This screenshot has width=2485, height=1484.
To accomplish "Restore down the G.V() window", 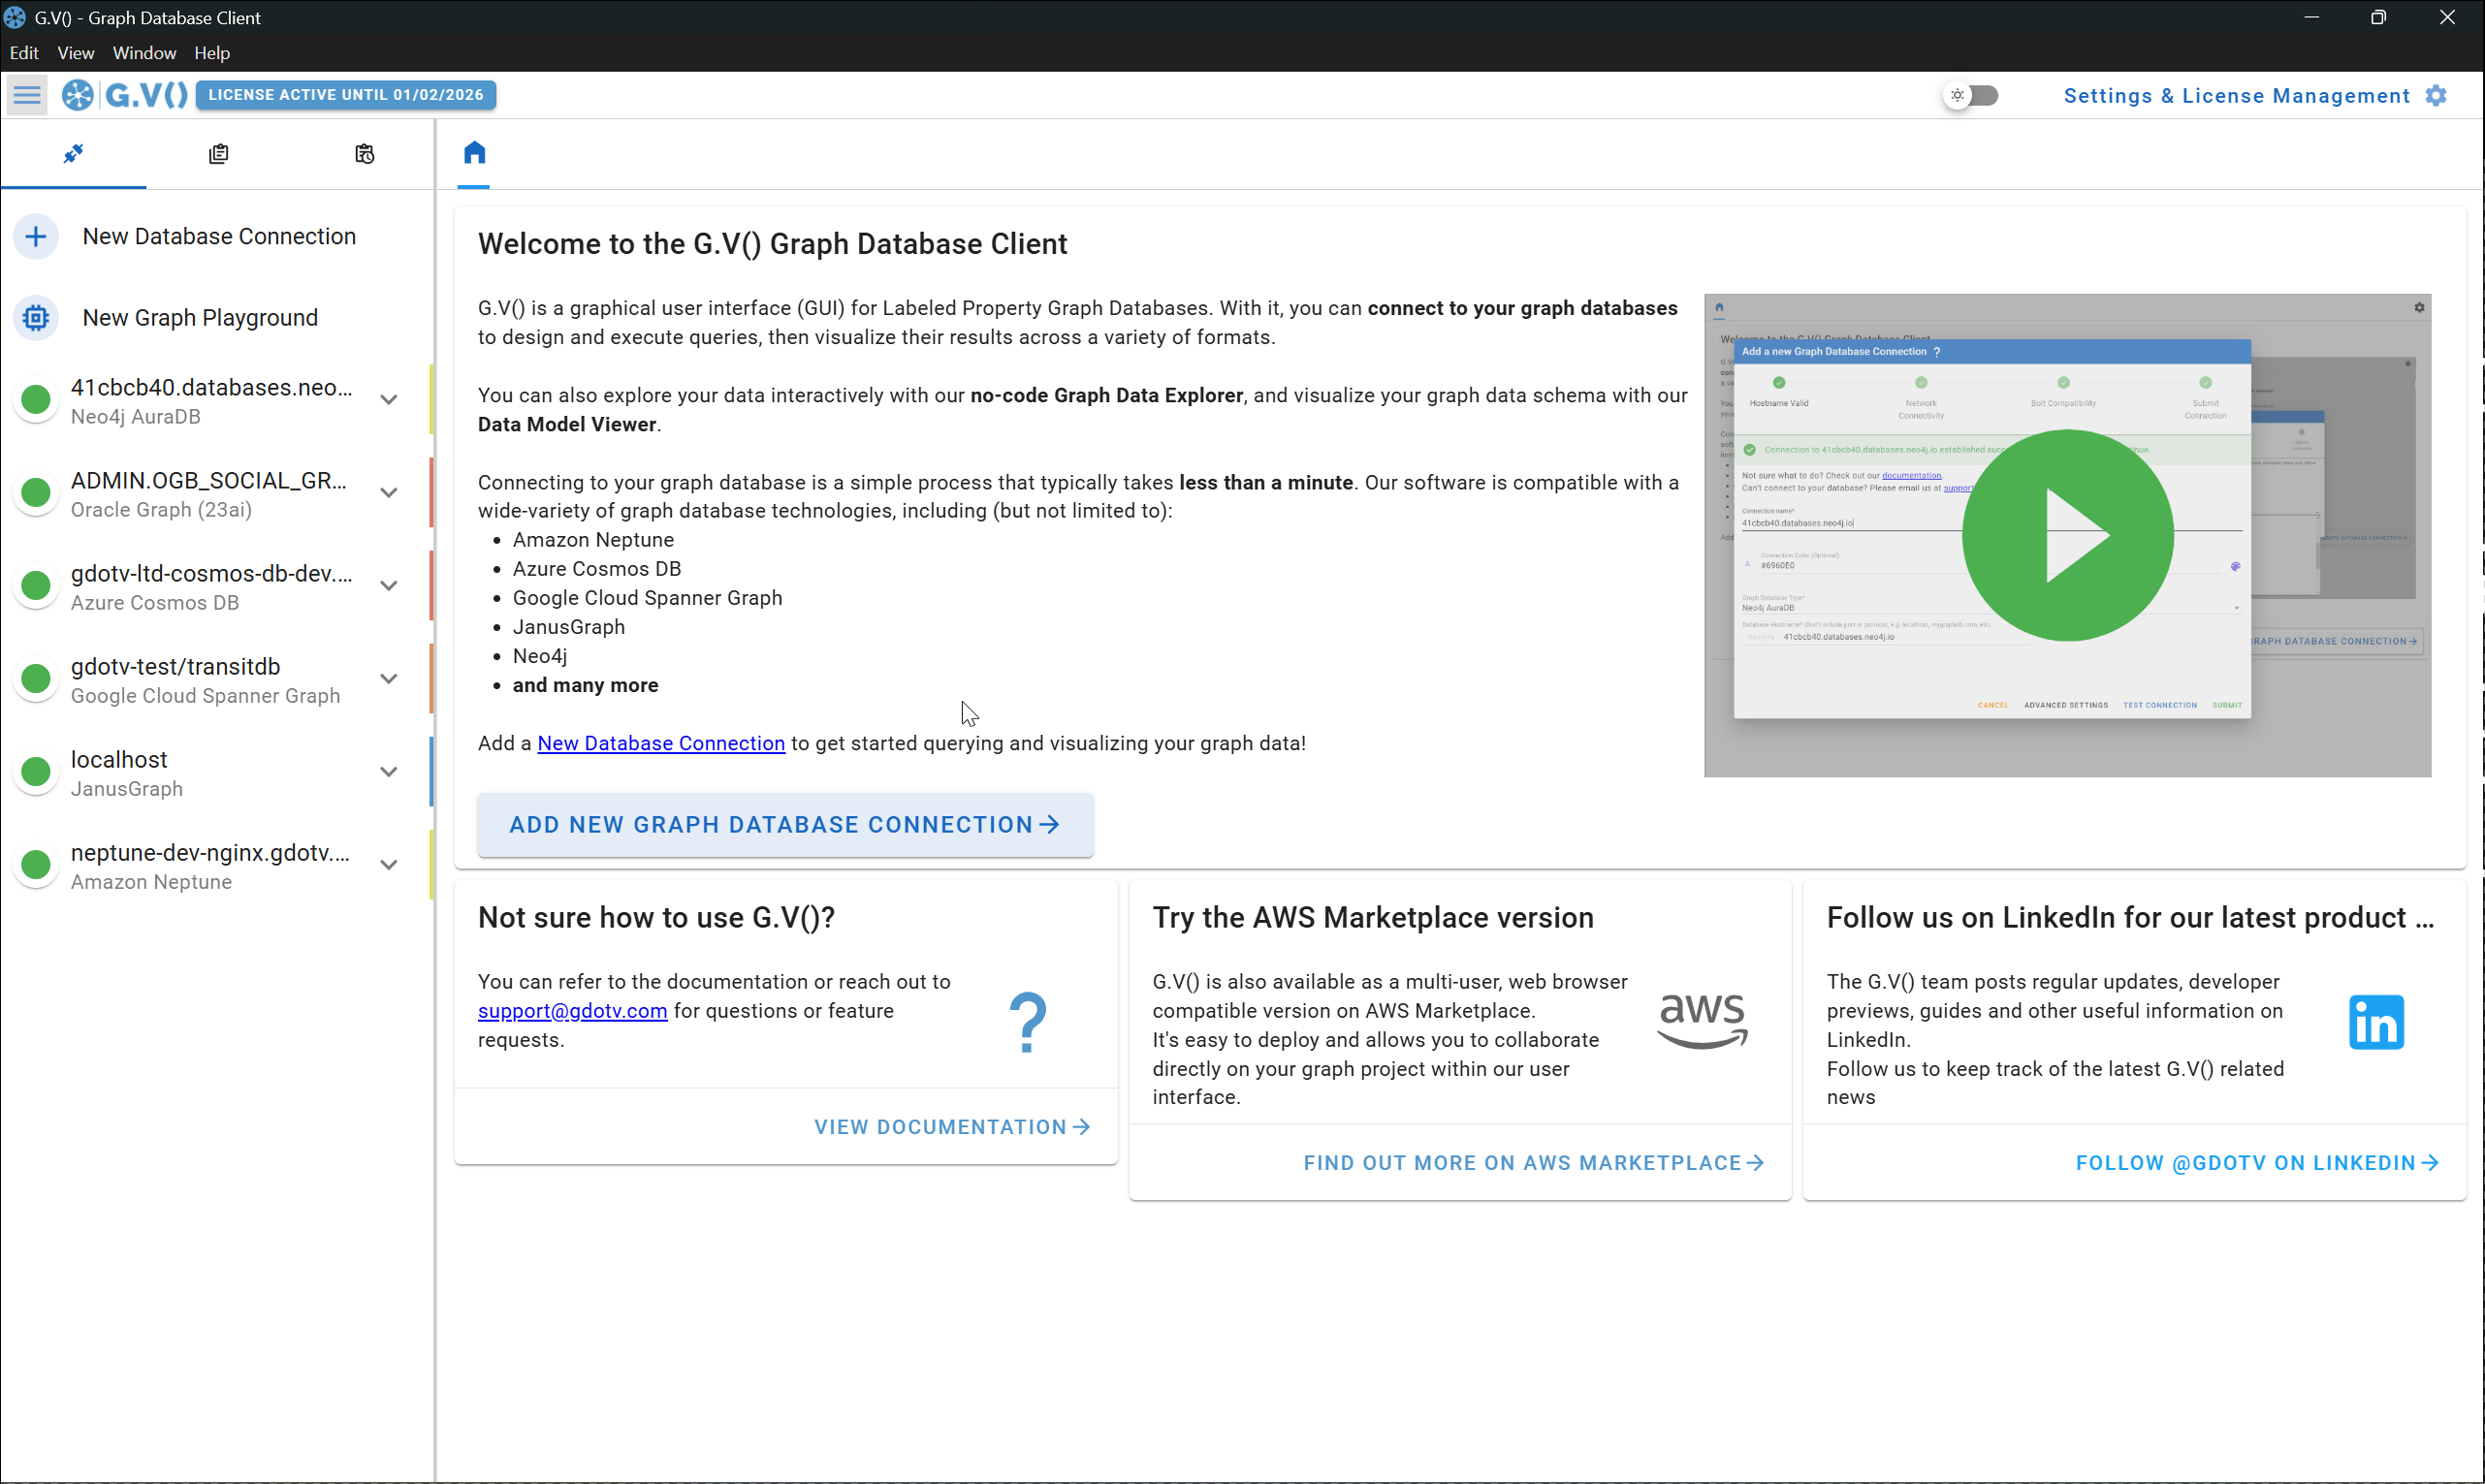I will [x=2379, y=18].
